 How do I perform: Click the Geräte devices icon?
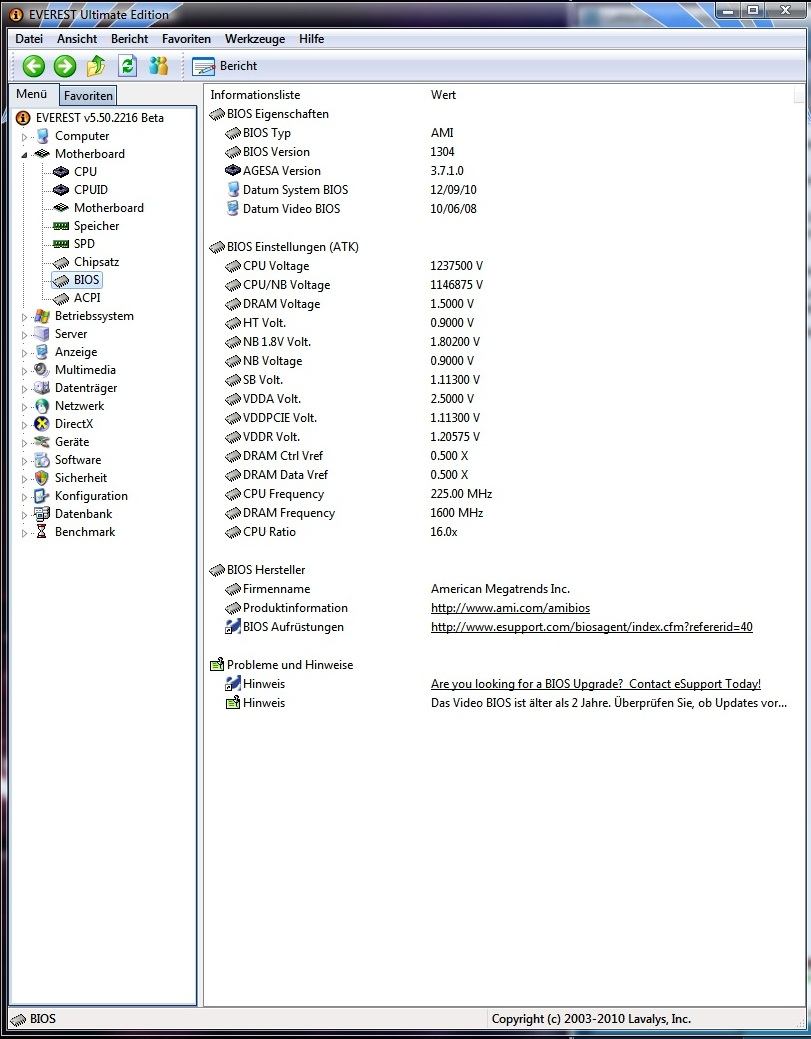click(x=42, y=442)
